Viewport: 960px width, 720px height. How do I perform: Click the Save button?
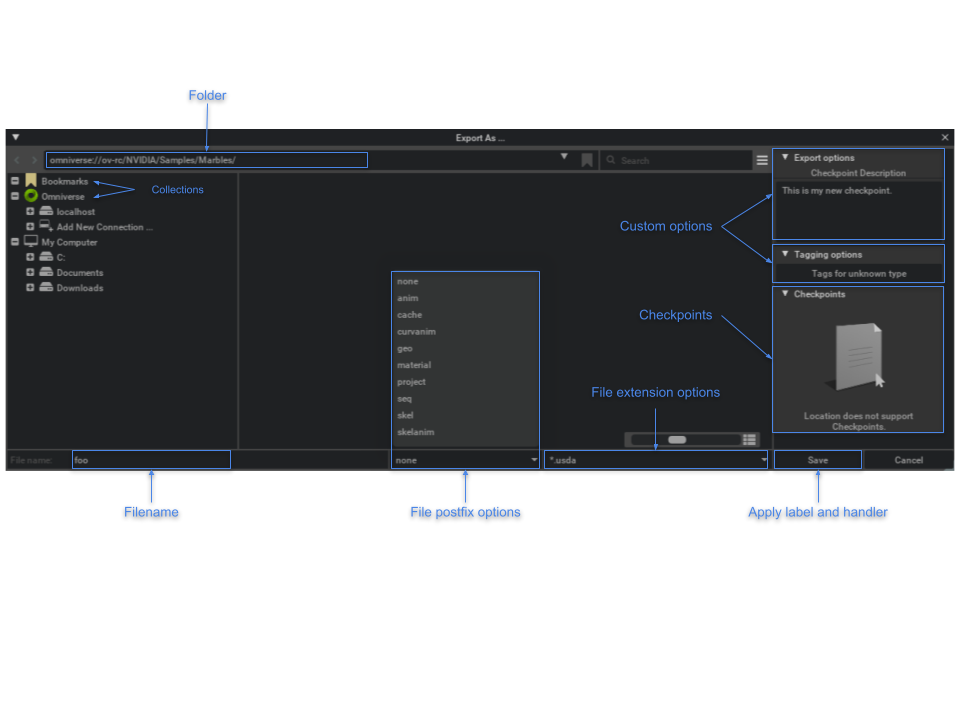(x=817, y=460)
